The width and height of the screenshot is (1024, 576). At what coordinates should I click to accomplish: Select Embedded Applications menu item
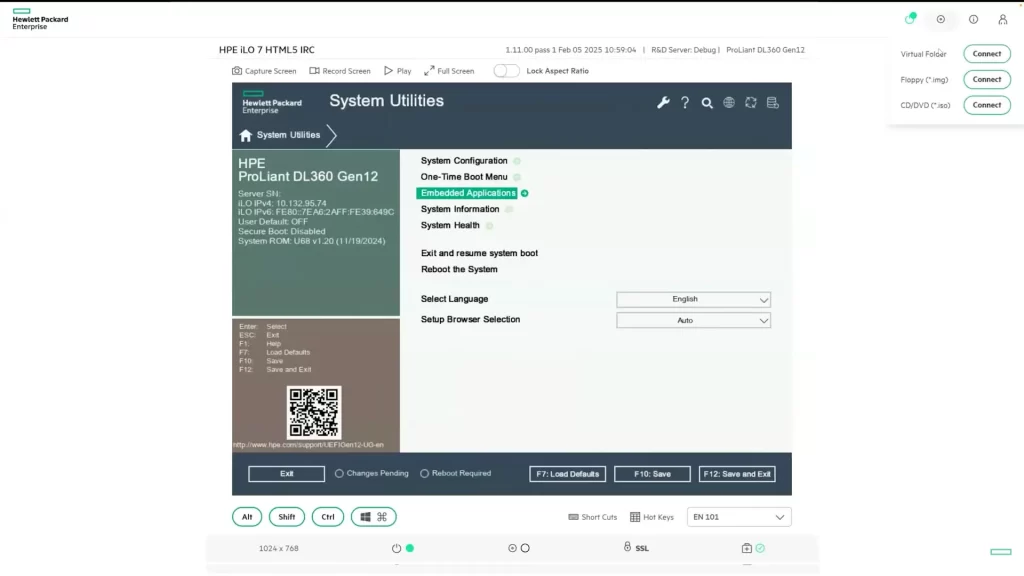(468, 193)
